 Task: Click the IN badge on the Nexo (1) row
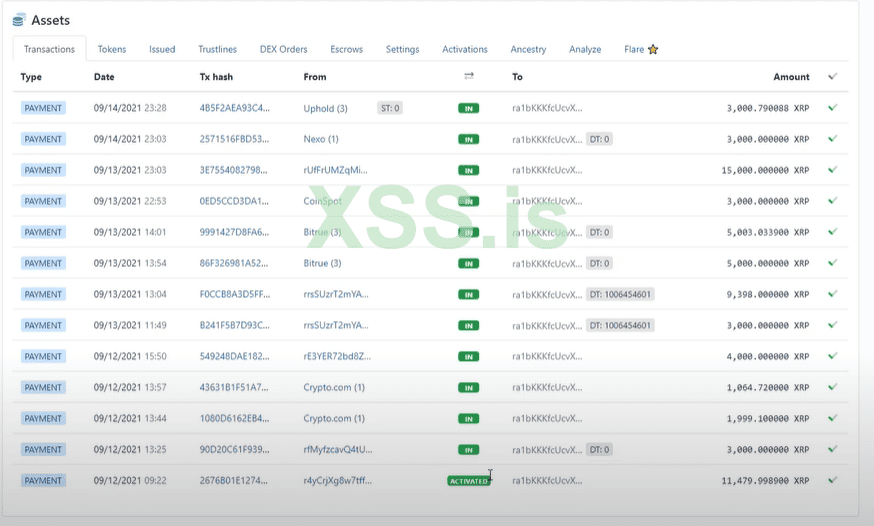point(468,139)
